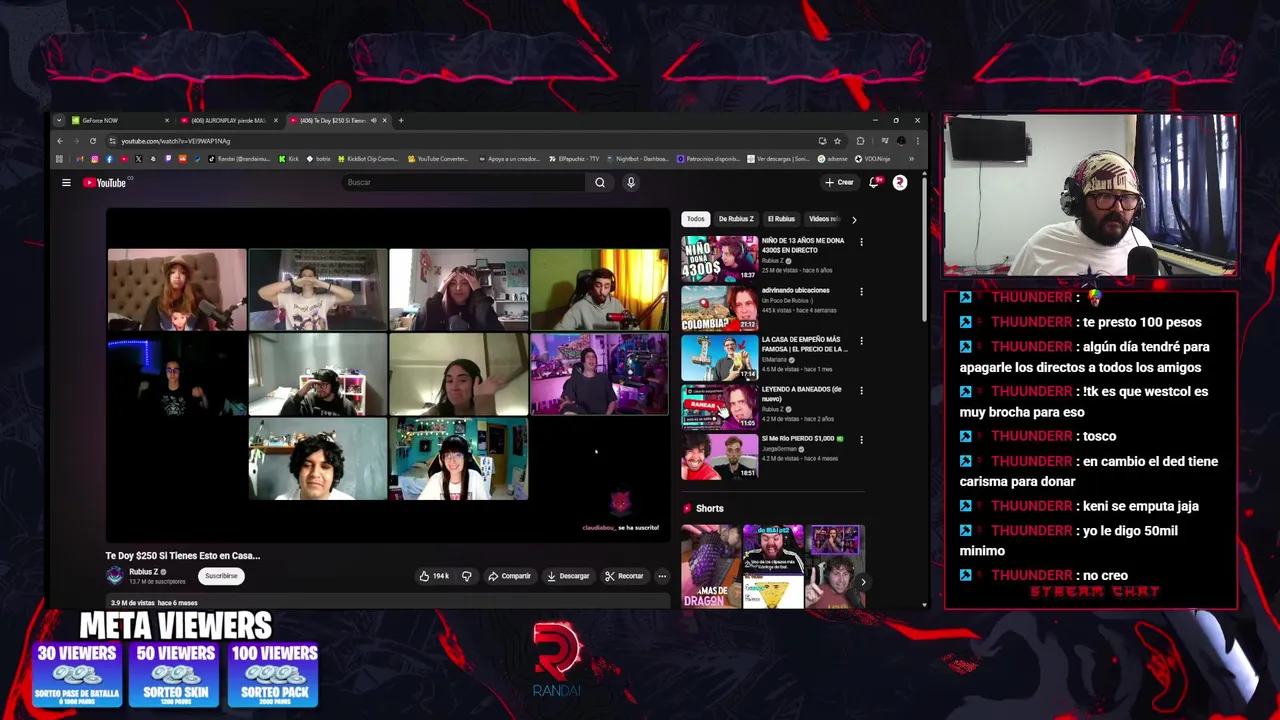This screenshot has height=720, width=1280.
Task: Open the Nightbot Dashboard bookmark
Action: click(638, 159)
